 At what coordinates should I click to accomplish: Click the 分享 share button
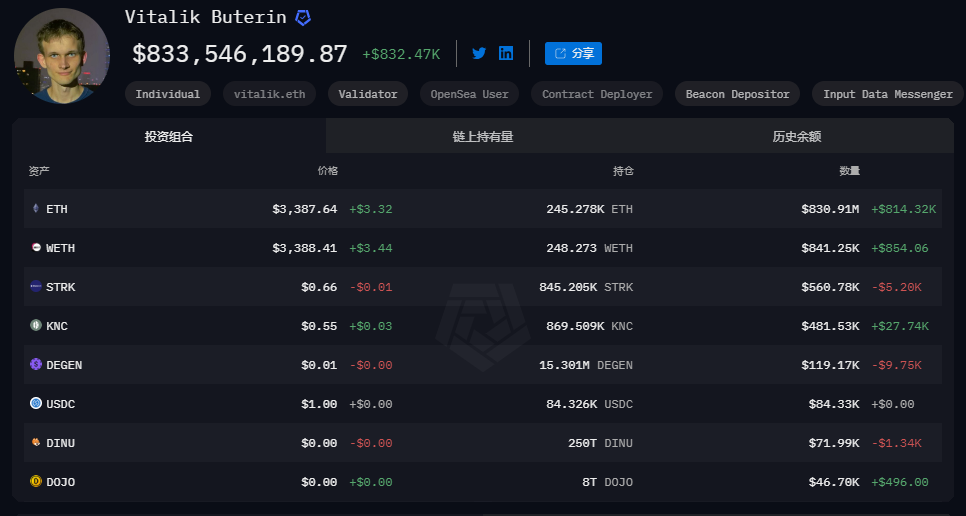coord(573,54)
